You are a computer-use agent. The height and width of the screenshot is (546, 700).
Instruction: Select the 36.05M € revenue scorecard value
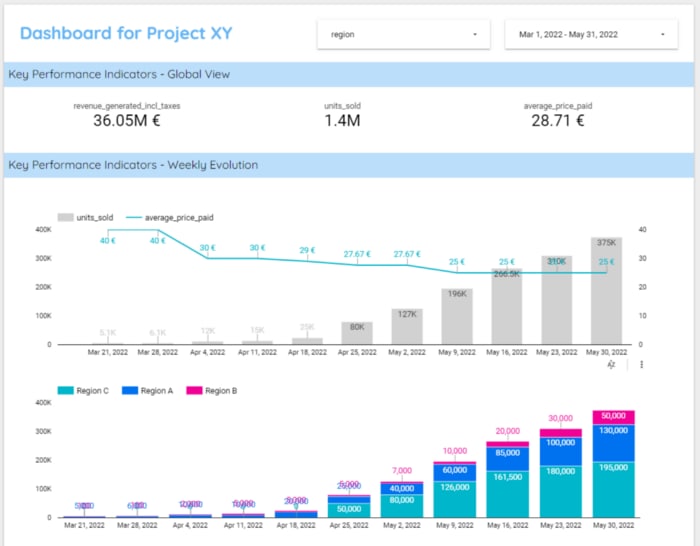click(127, 121)
